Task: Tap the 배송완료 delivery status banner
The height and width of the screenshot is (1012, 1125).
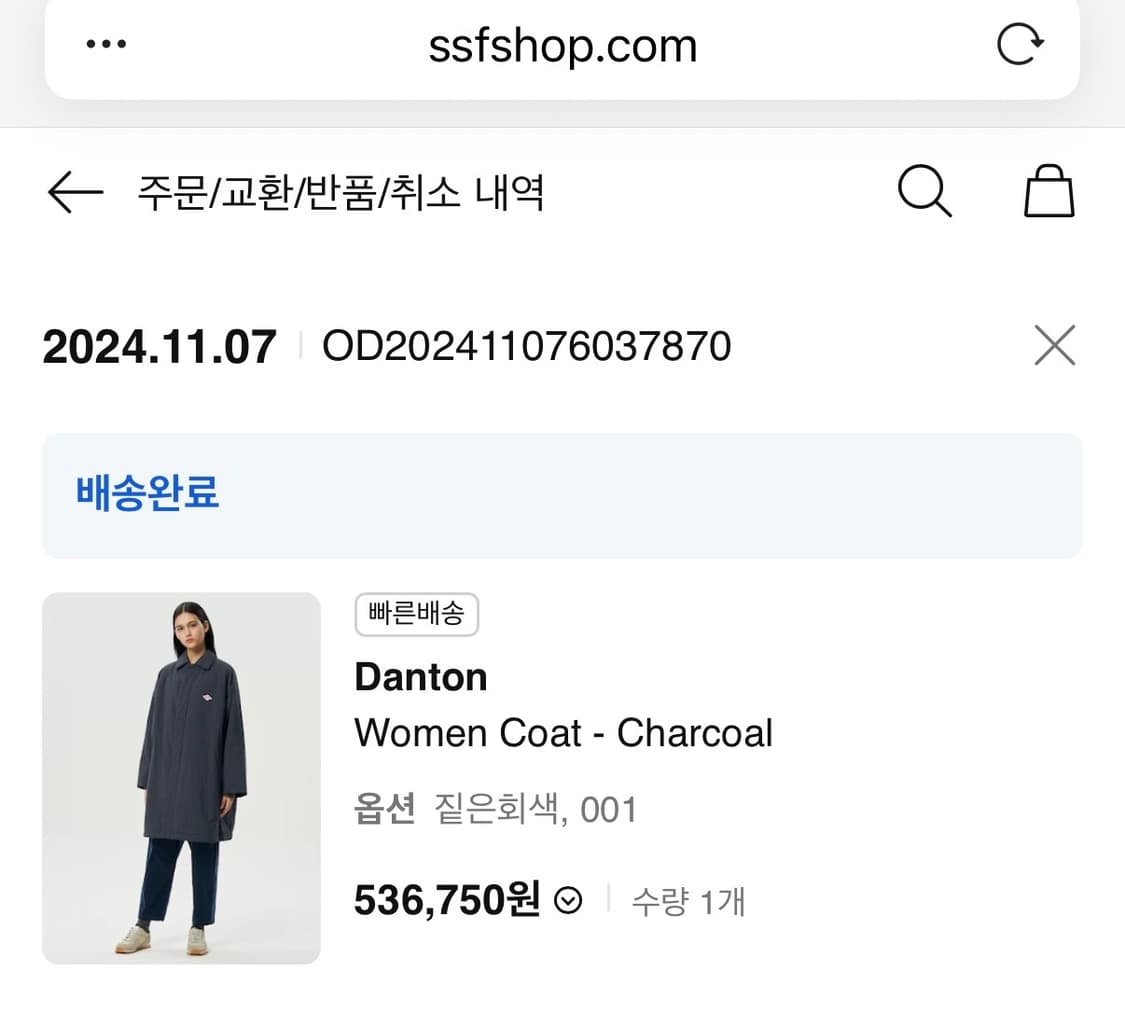Action: tap(561, 495)
